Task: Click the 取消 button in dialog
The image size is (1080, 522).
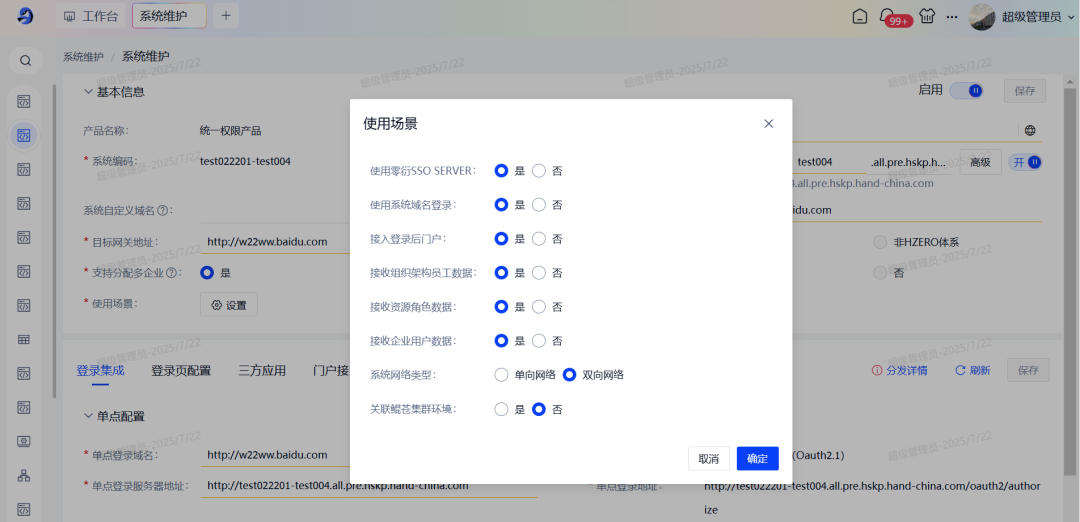Action: point(708,458)
